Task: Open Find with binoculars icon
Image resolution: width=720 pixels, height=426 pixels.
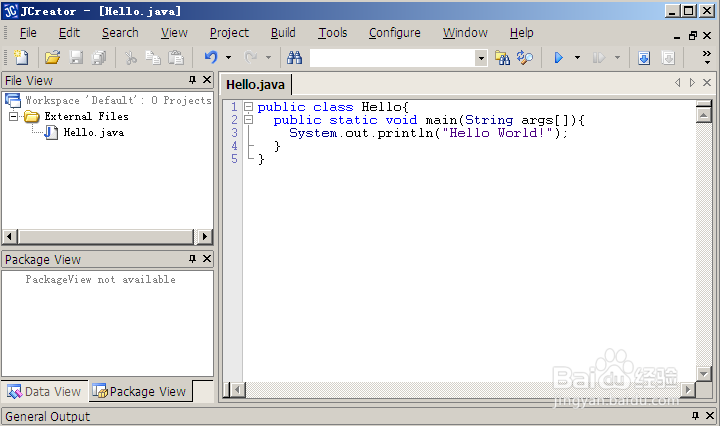Action: [294, 57]
